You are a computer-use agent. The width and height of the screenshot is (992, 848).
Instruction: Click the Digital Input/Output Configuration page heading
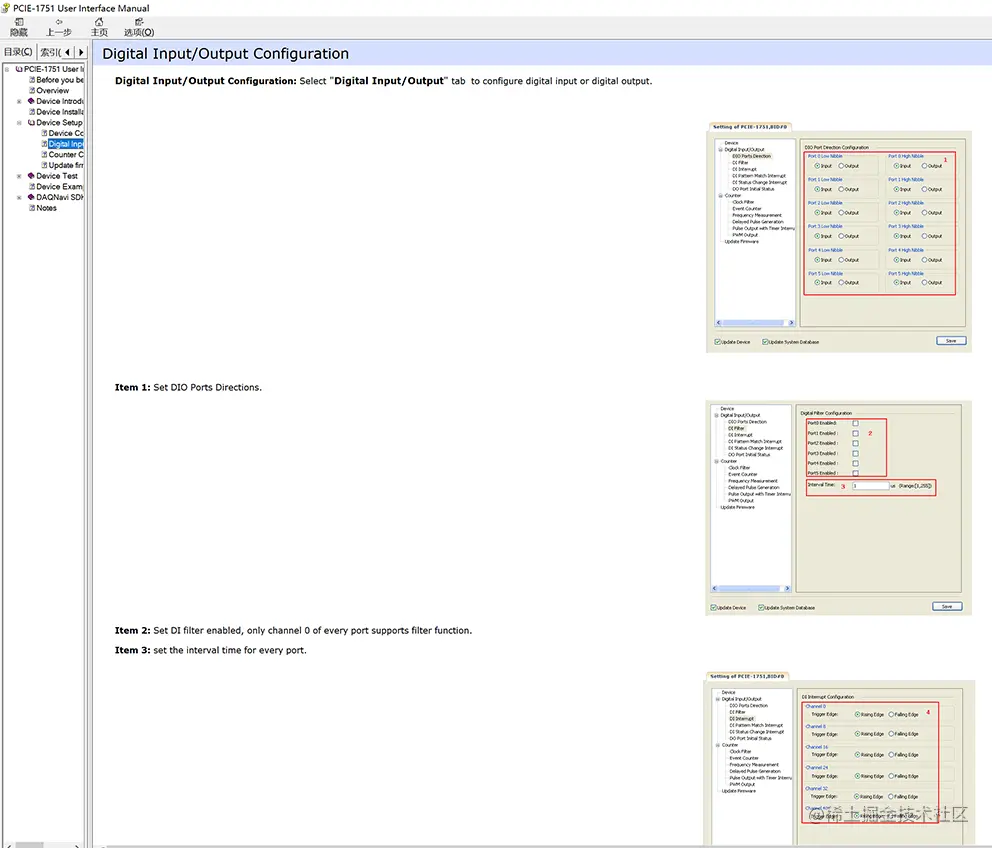pyautogui.click(x=225, y=54)
